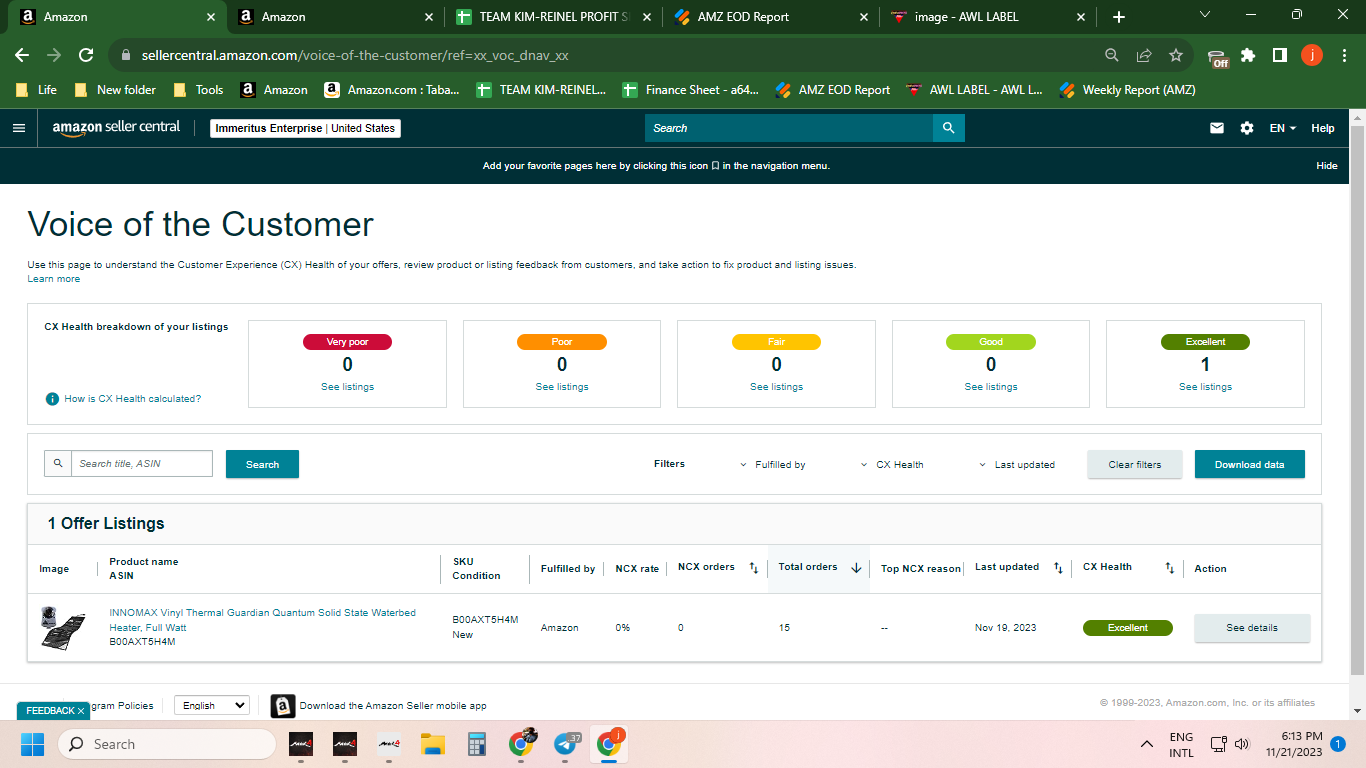Click the teal Search button
1366x768 pixels.
262,464
